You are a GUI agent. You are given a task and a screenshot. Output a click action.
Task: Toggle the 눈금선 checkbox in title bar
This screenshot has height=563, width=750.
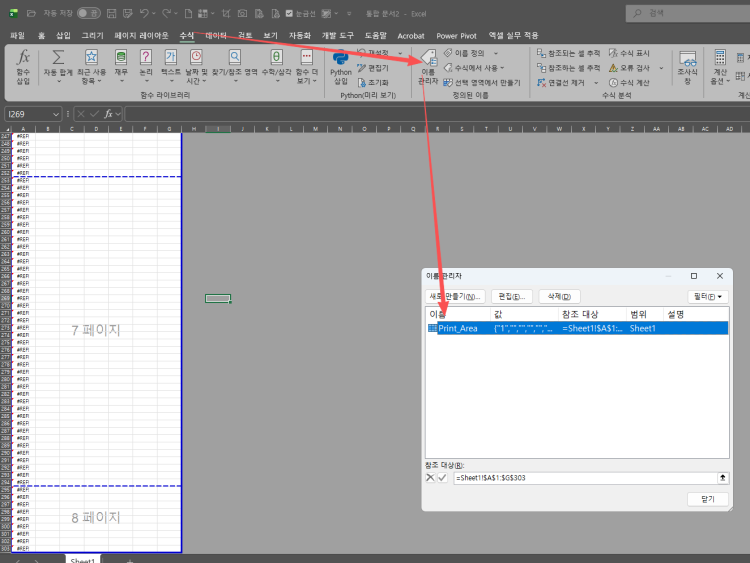[x=289, y=14]
